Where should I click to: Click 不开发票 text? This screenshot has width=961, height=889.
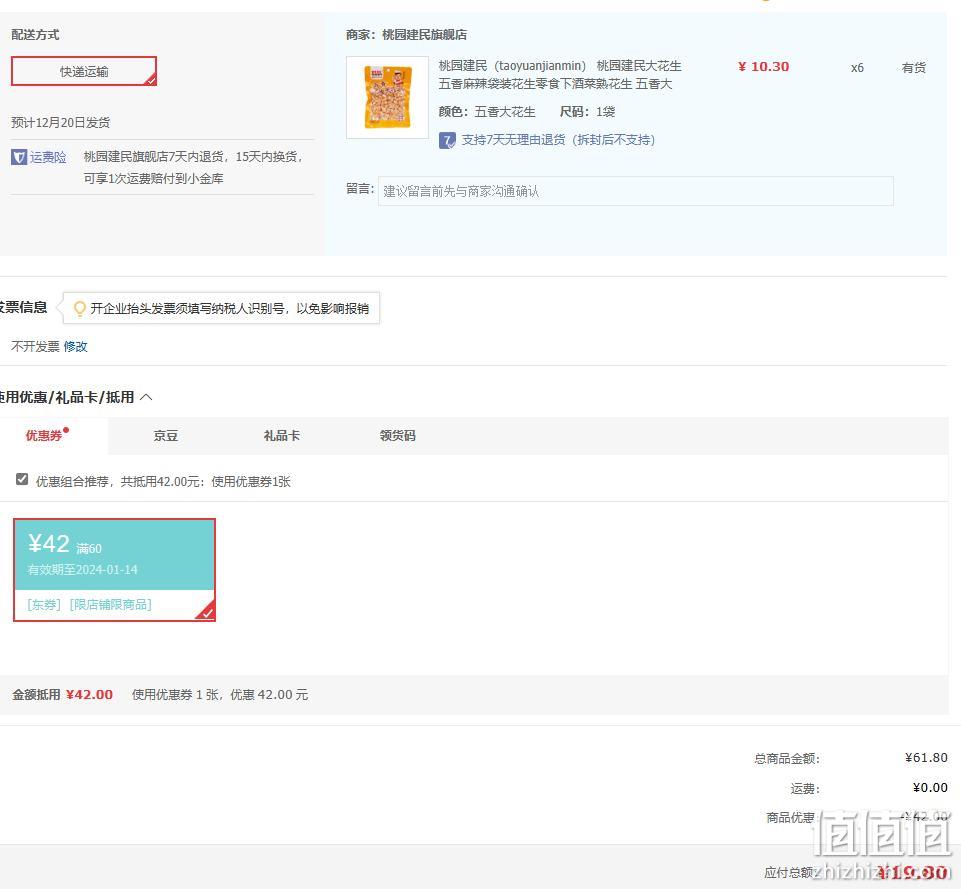36,346
